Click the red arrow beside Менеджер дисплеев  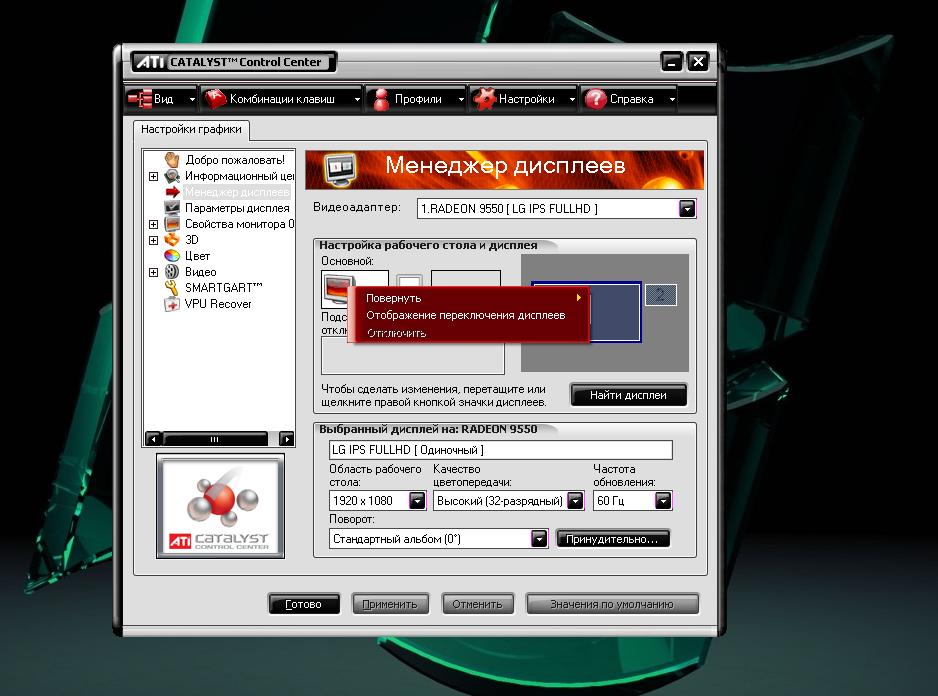172,192
